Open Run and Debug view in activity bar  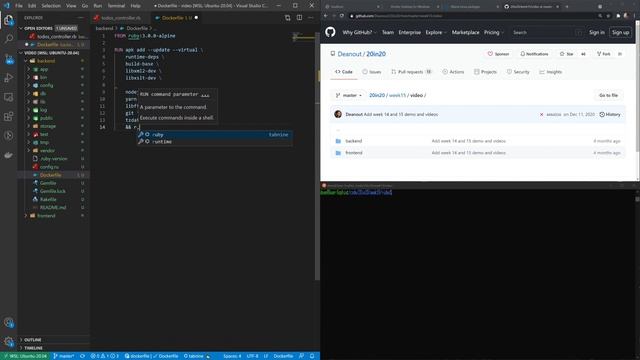pos(9,78)
